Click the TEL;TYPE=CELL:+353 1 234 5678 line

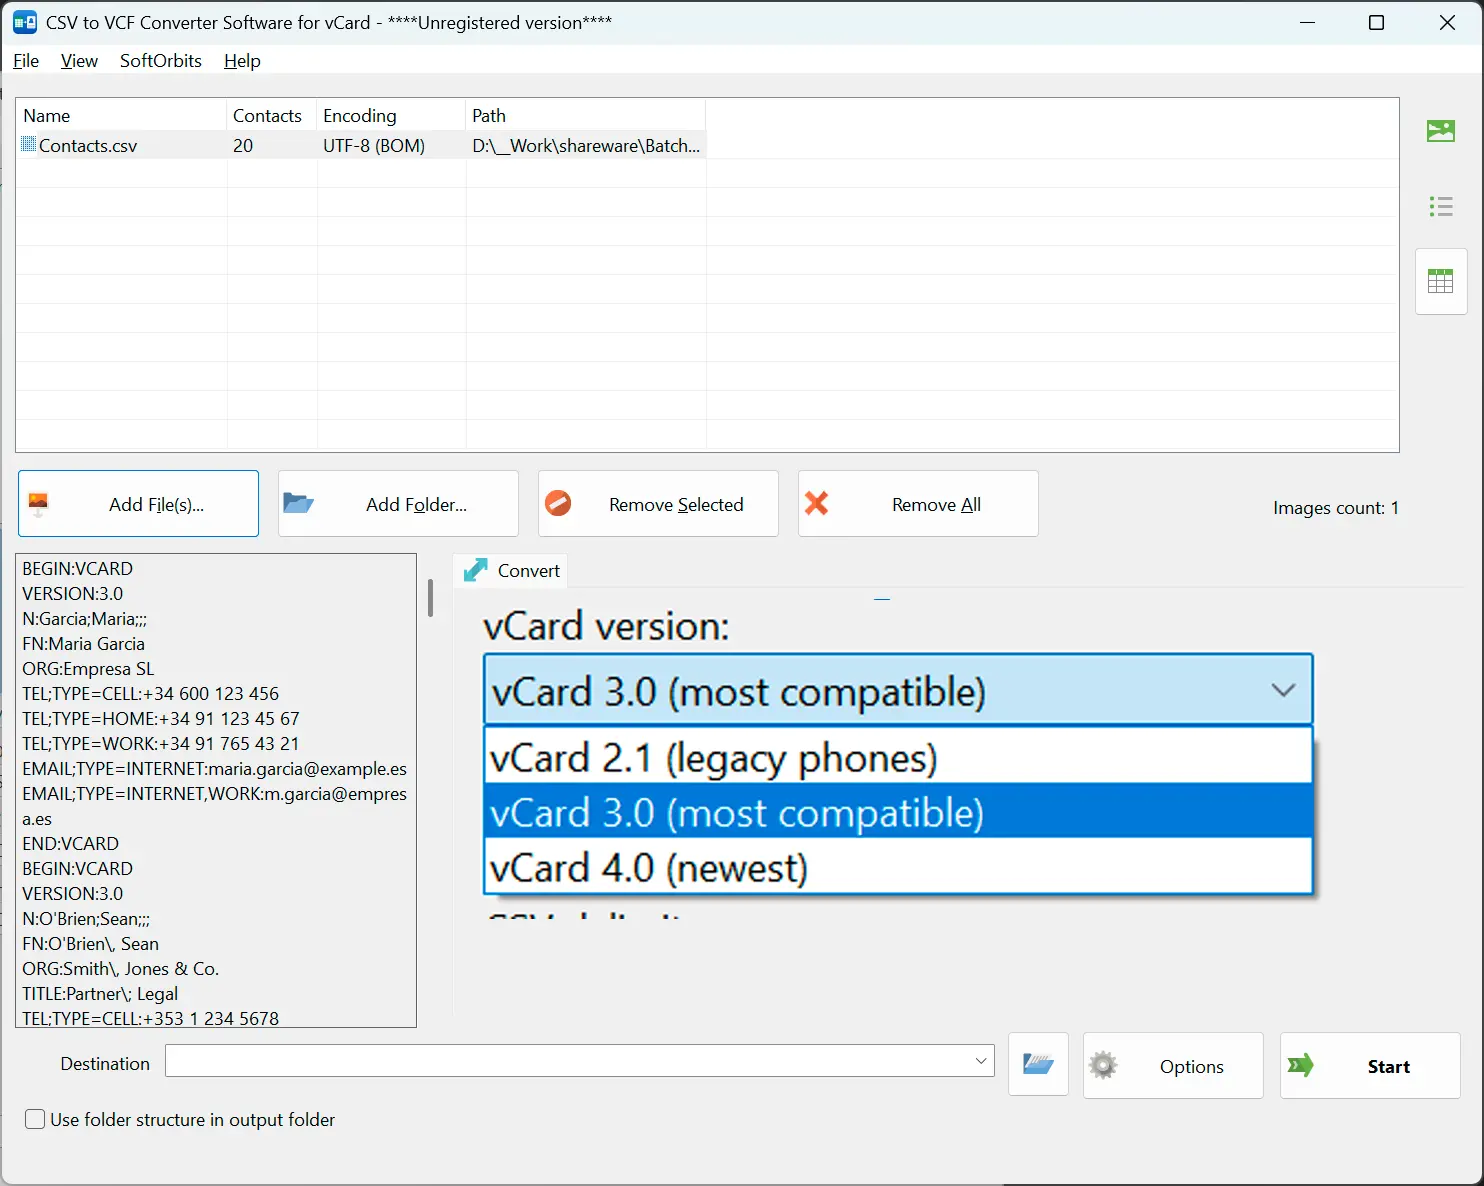150,1018
